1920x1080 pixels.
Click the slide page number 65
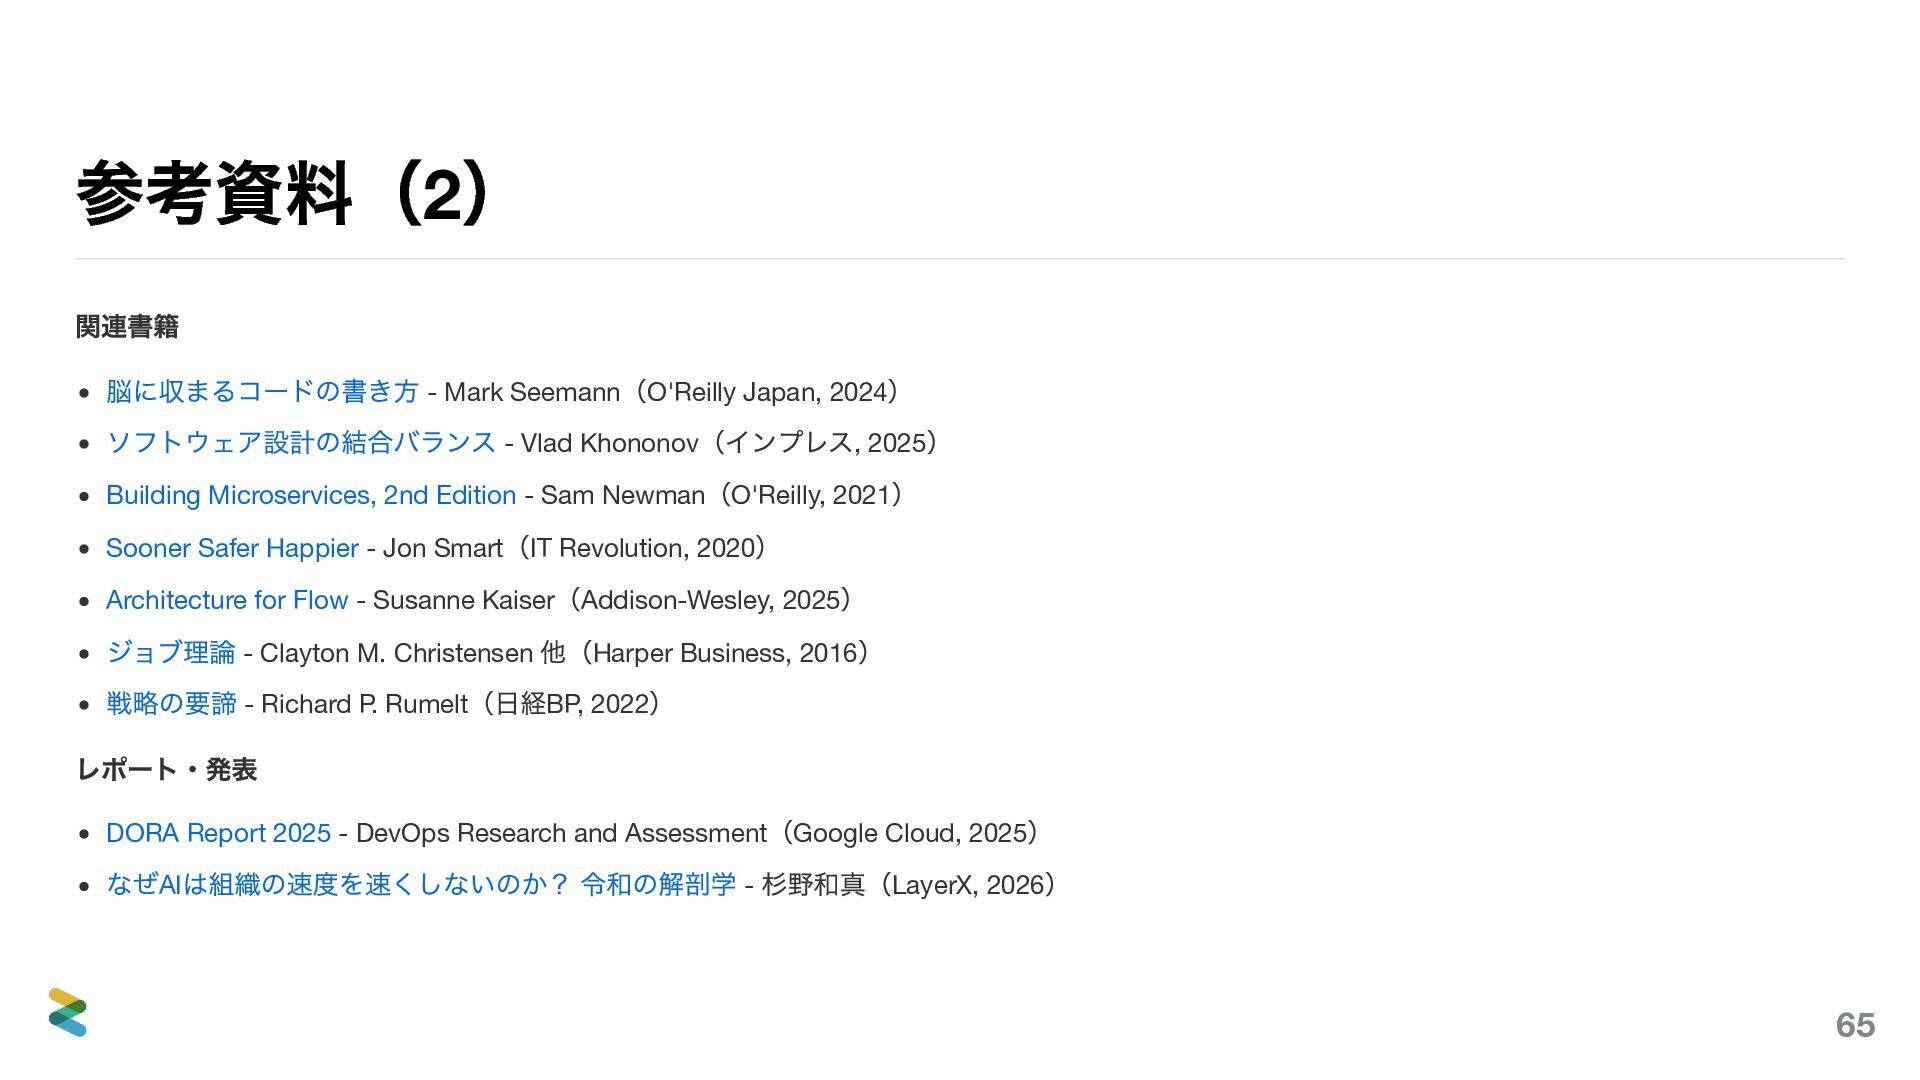(1855, 1025)
